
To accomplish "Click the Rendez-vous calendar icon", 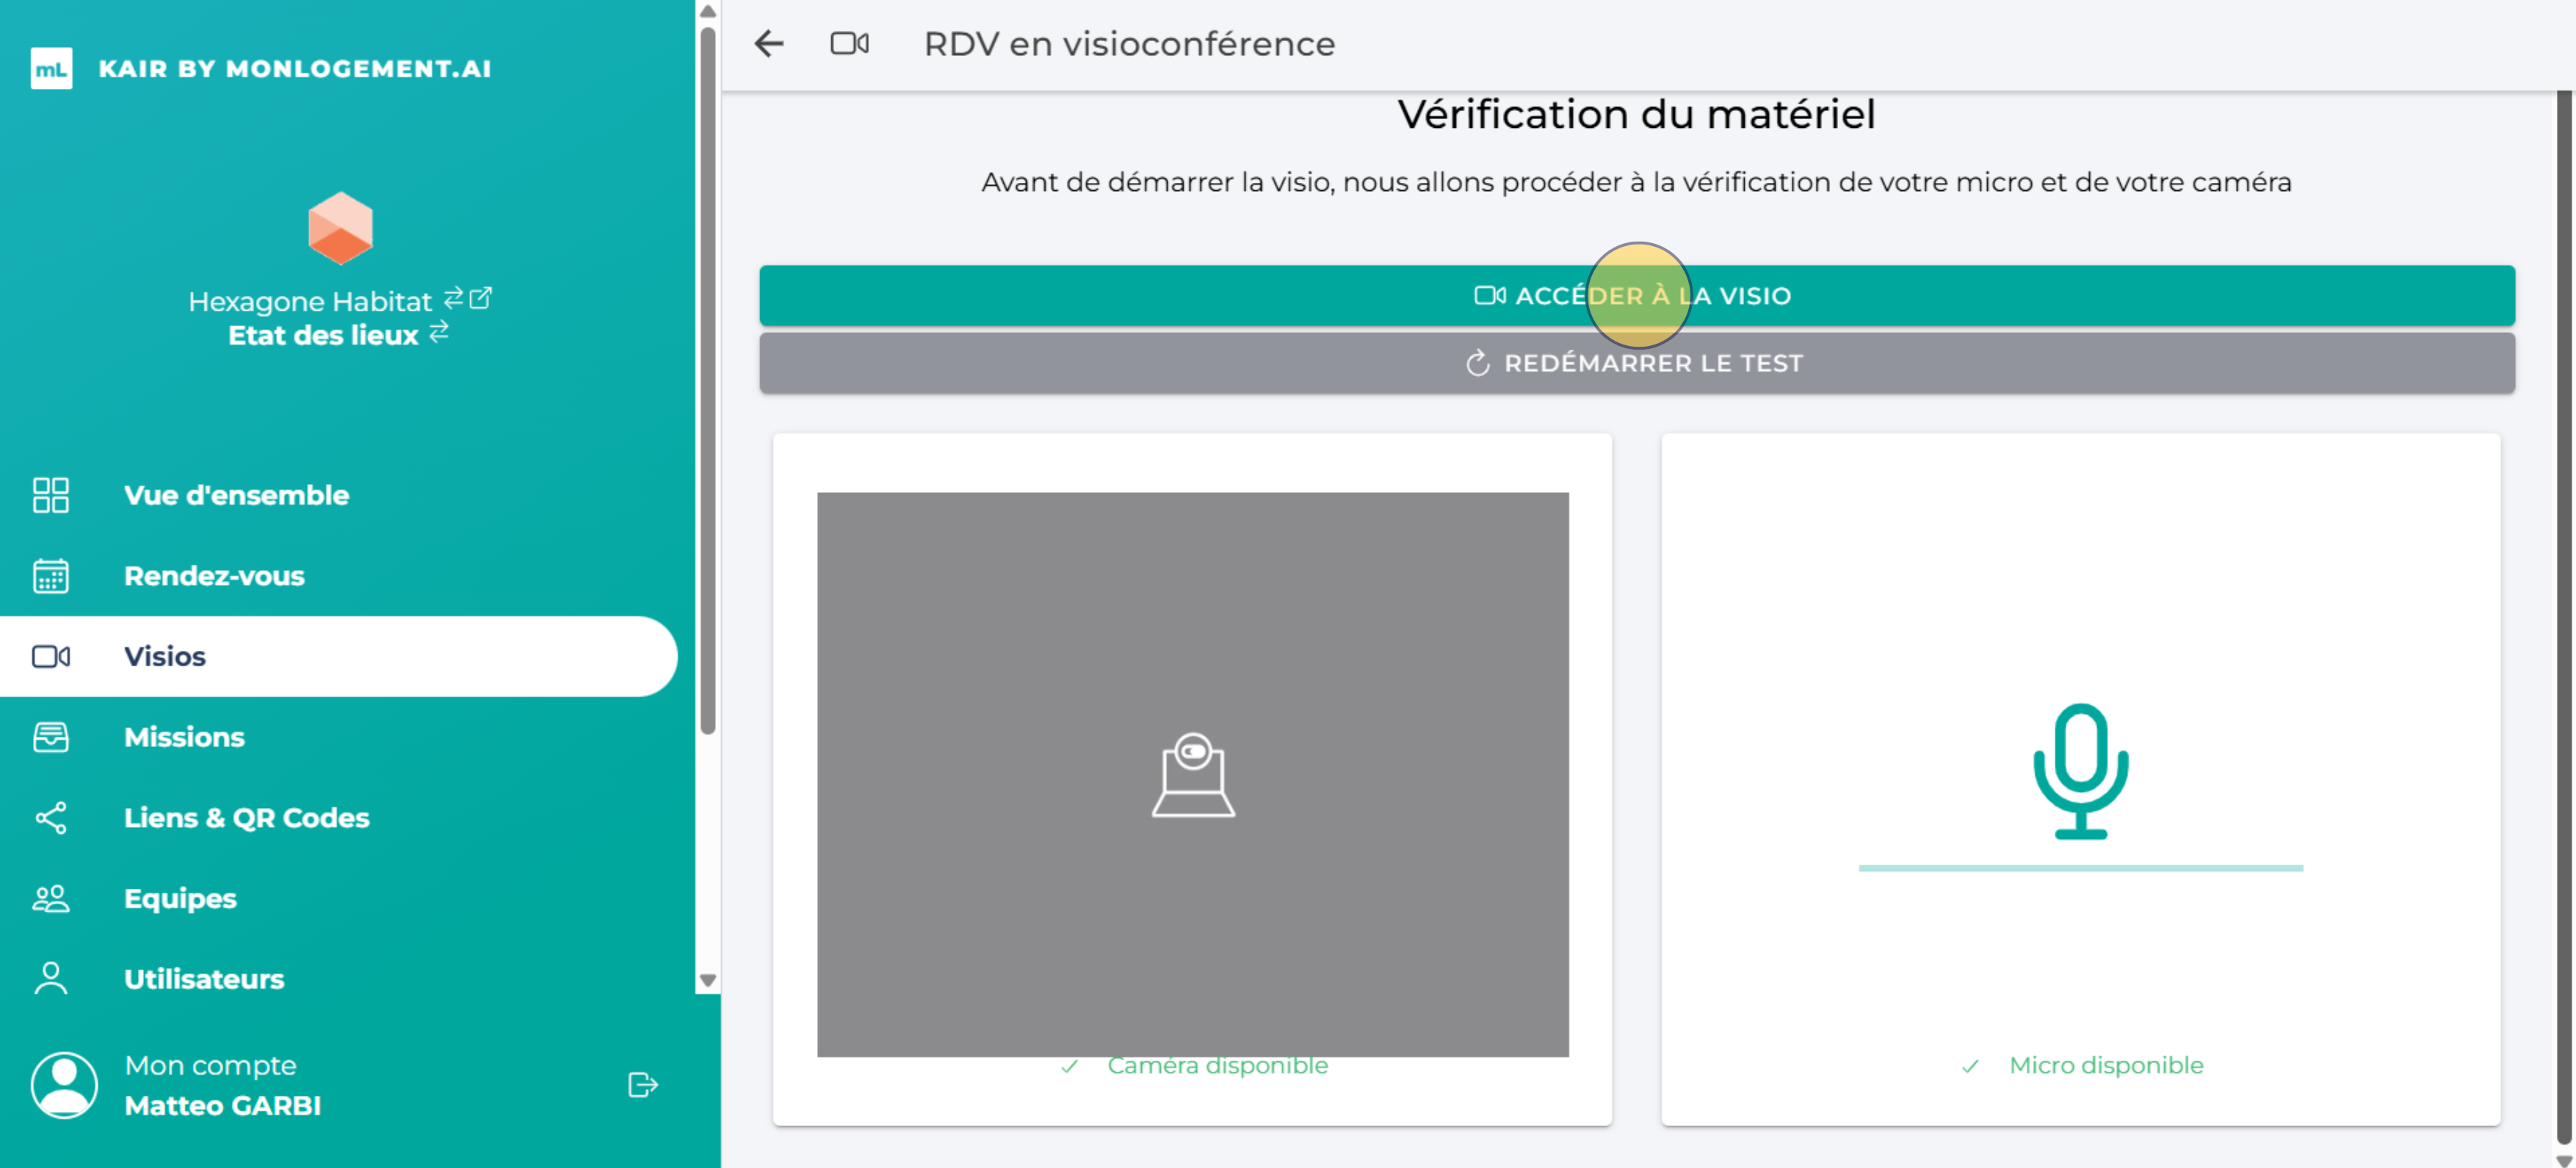I will [x=51, y=576].
